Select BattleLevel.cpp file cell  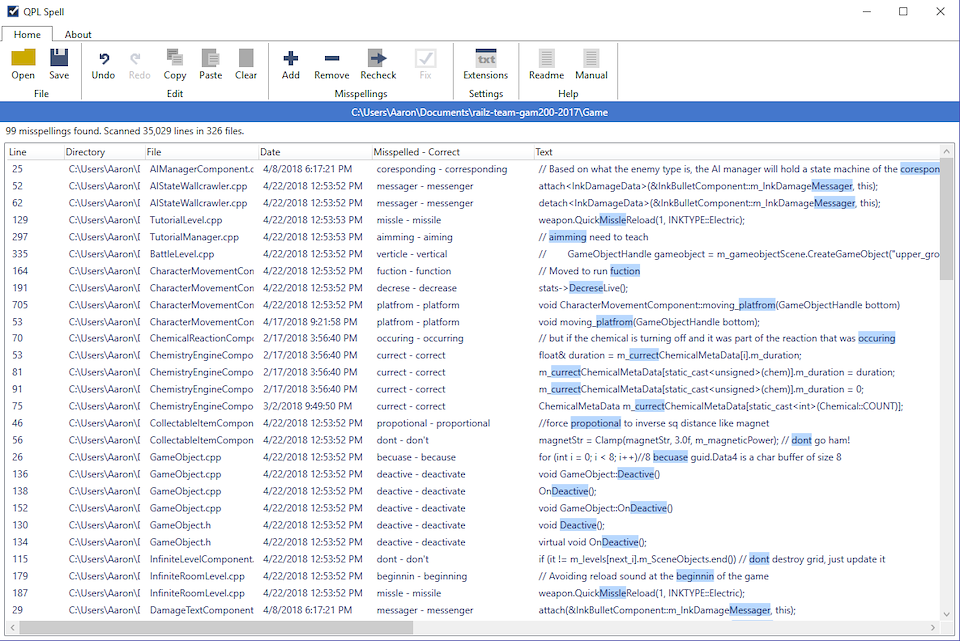pos(181,254)
